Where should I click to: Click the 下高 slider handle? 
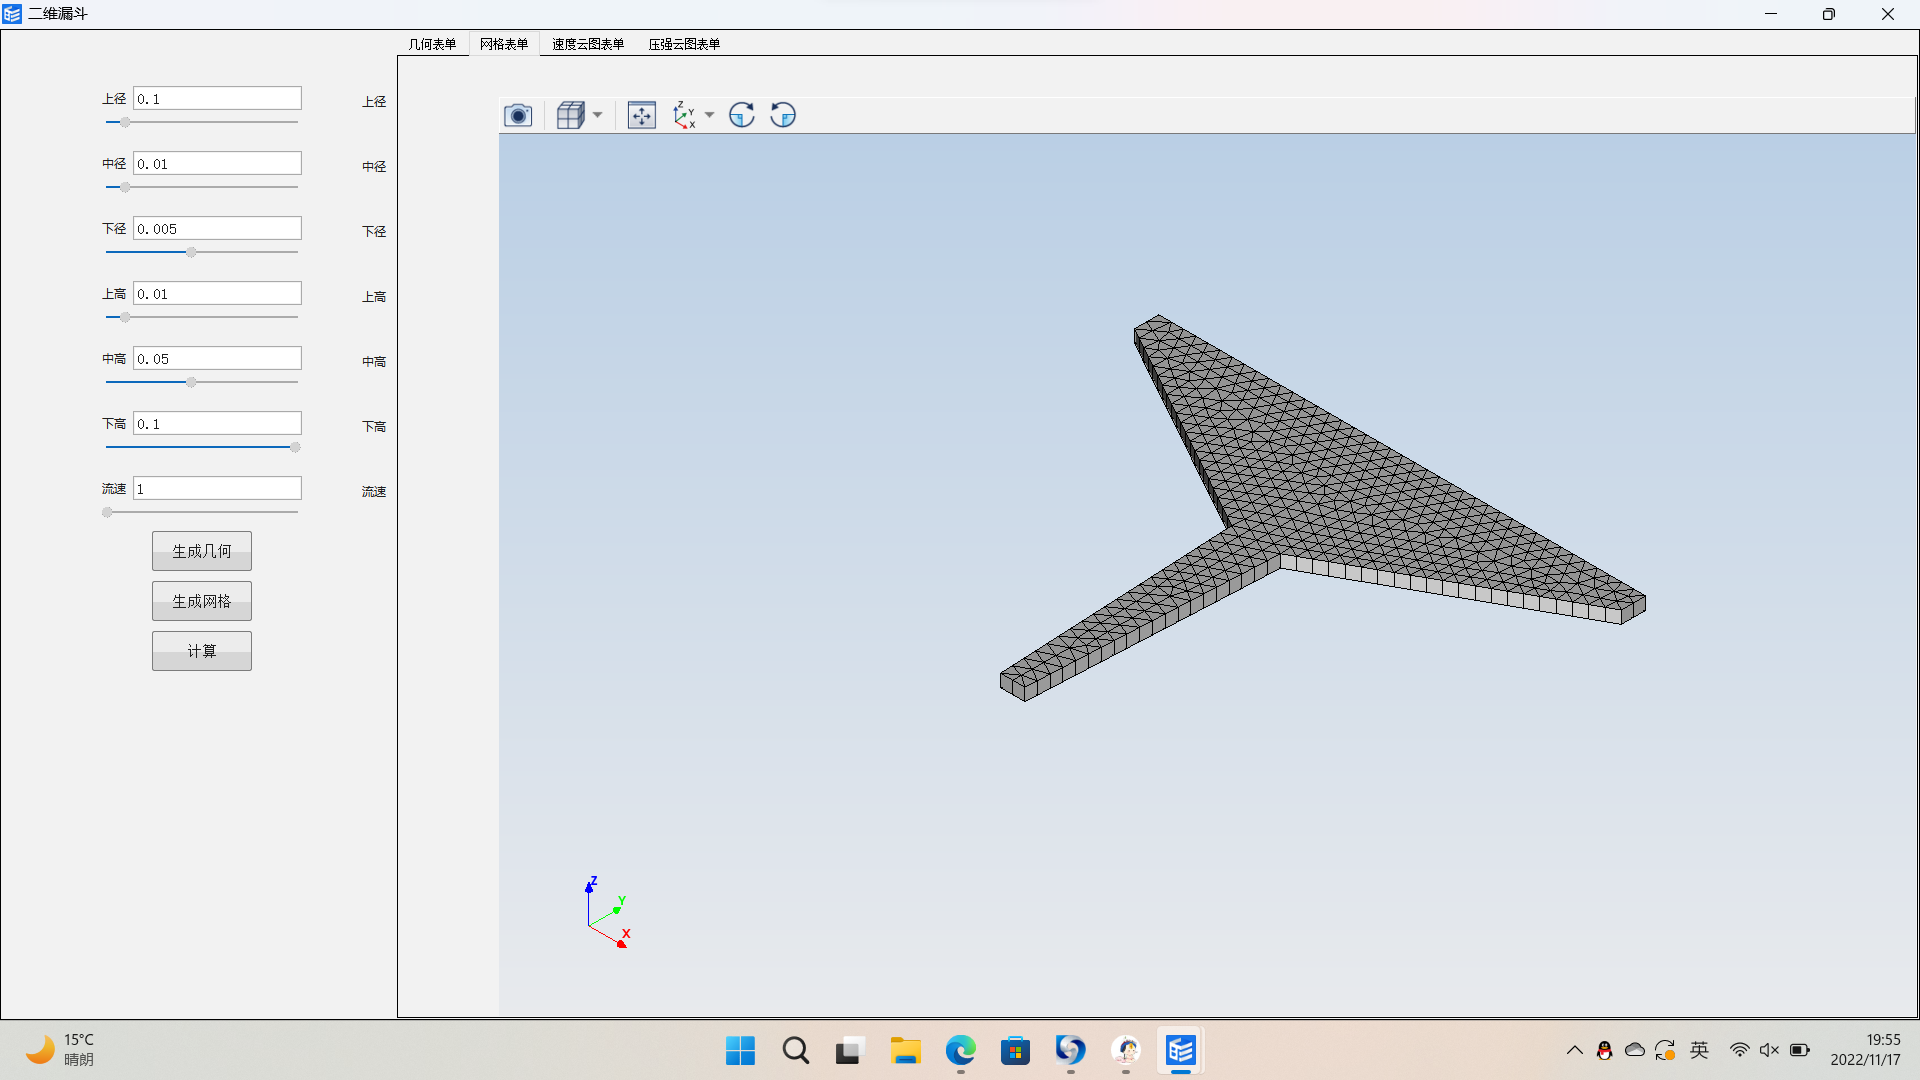[x=295, y=447]
